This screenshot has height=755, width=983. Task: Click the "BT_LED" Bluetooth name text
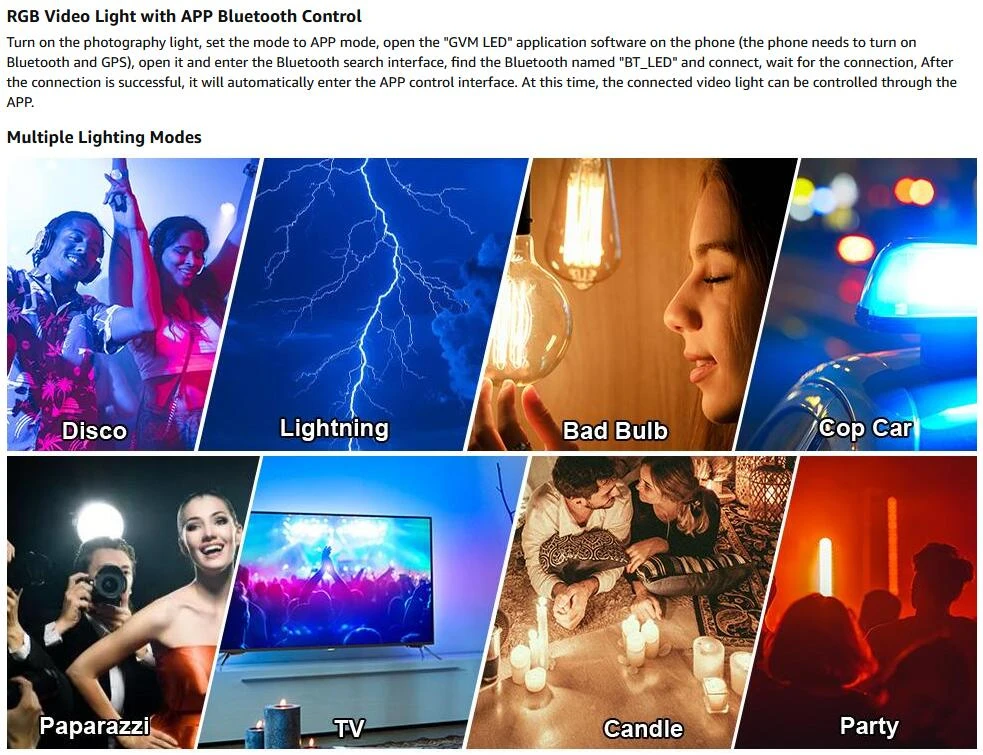648,63
